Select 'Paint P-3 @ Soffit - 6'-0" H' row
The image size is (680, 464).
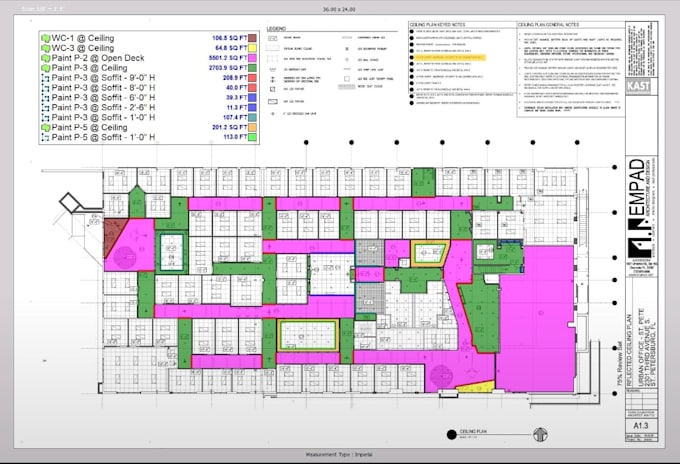[149, 98]
